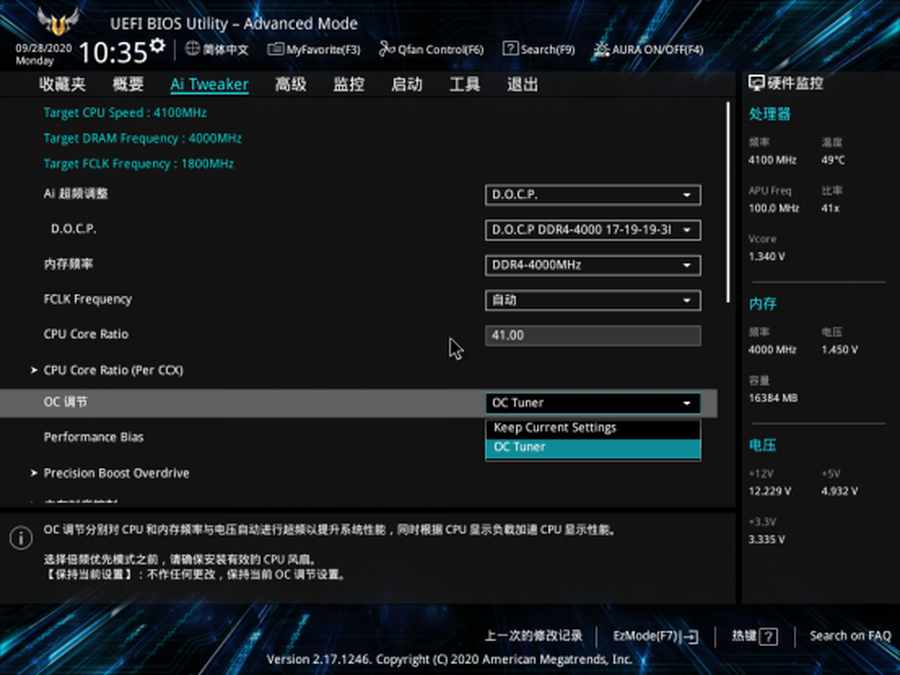Open the 内存频率 DDR4-4000MHz dropdown
Image resolution: width=900 pixels, height=675 pixels.
[592, 265]
